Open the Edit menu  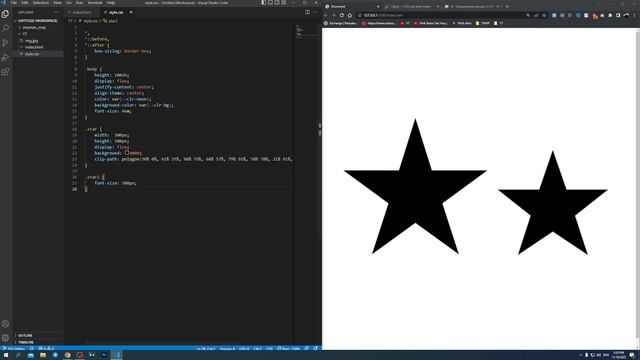pyautogui.click(x=24, y=2)
